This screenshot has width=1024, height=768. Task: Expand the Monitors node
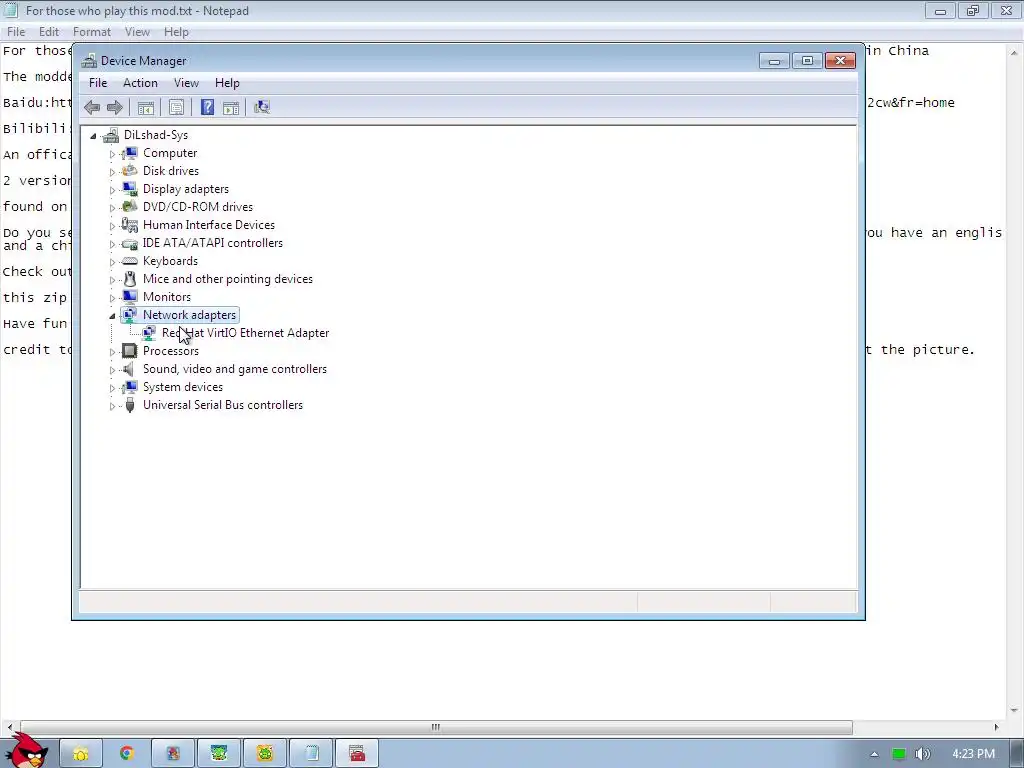(x=112, y=298)
